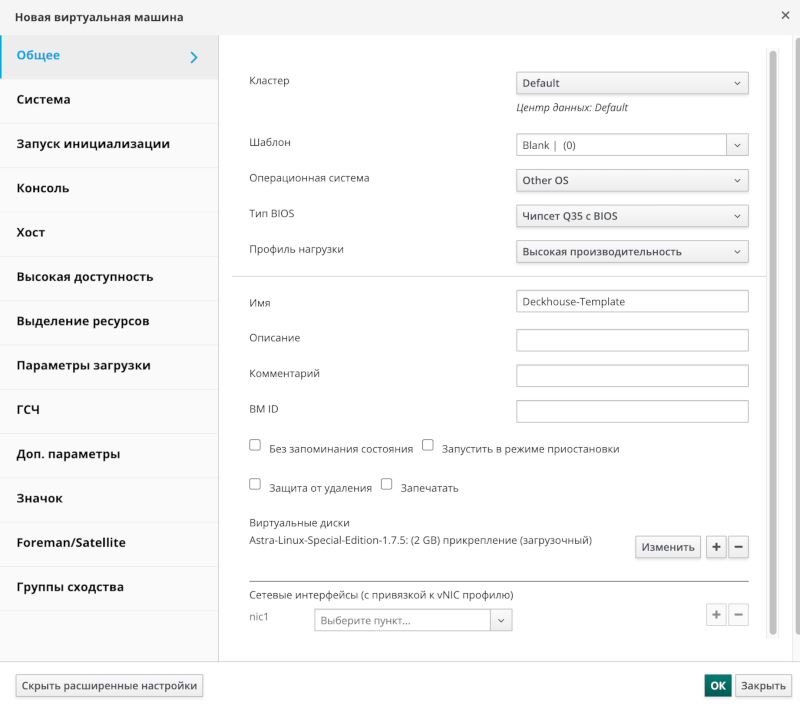Screen dimensions: 800x709
Task: Toggle the 'Защита от удаления' checkbox
Action: click(255, 484)
